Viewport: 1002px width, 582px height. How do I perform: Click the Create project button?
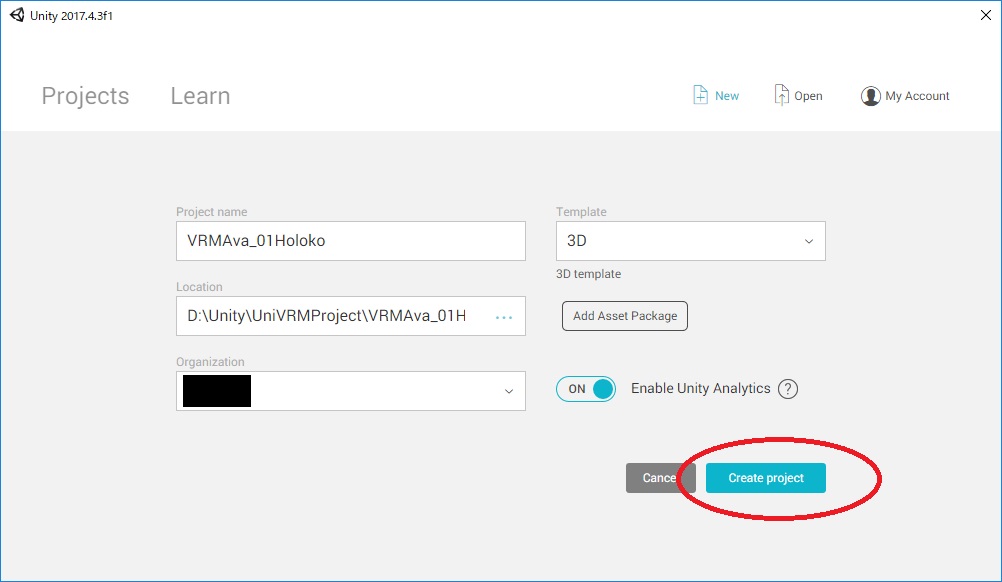[x=766, y=478]
